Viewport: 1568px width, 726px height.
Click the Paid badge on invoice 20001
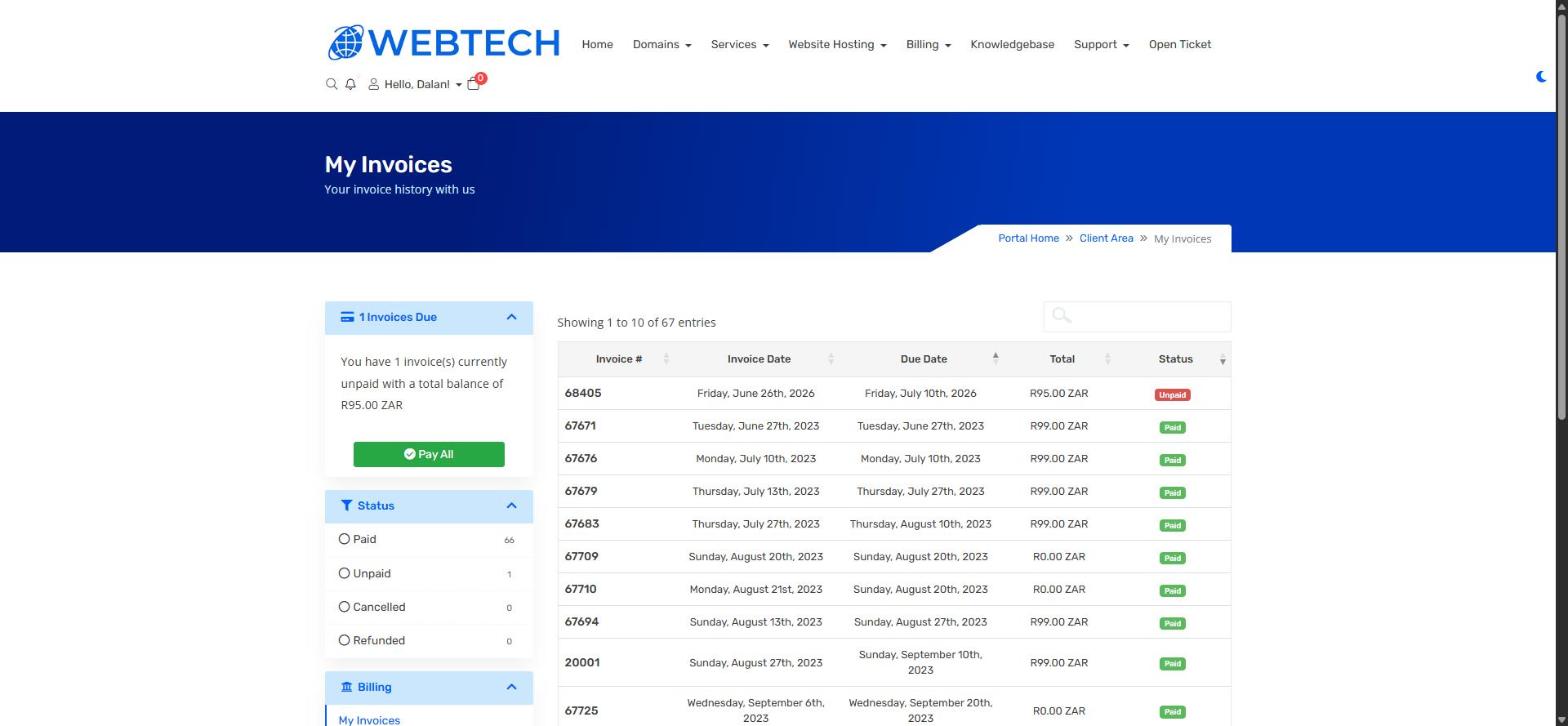pos(1172,664)
